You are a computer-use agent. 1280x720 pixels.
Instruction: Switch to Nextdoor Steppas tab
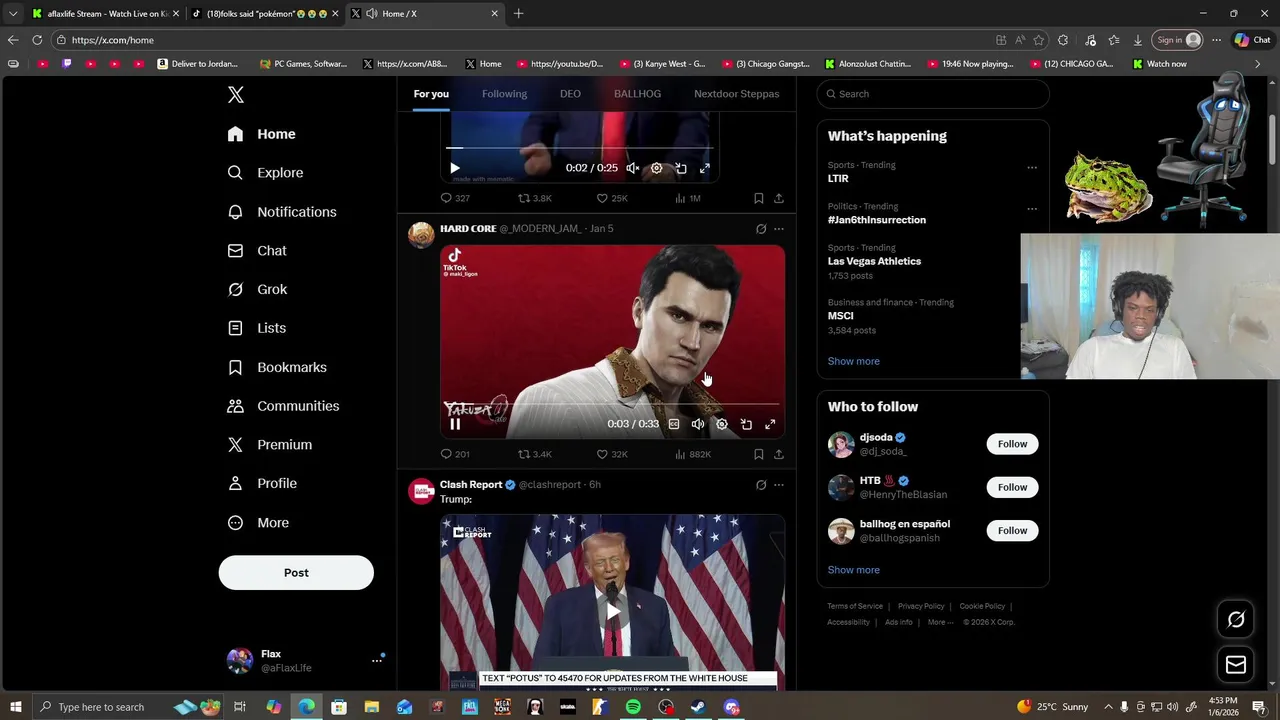[736, 94]
